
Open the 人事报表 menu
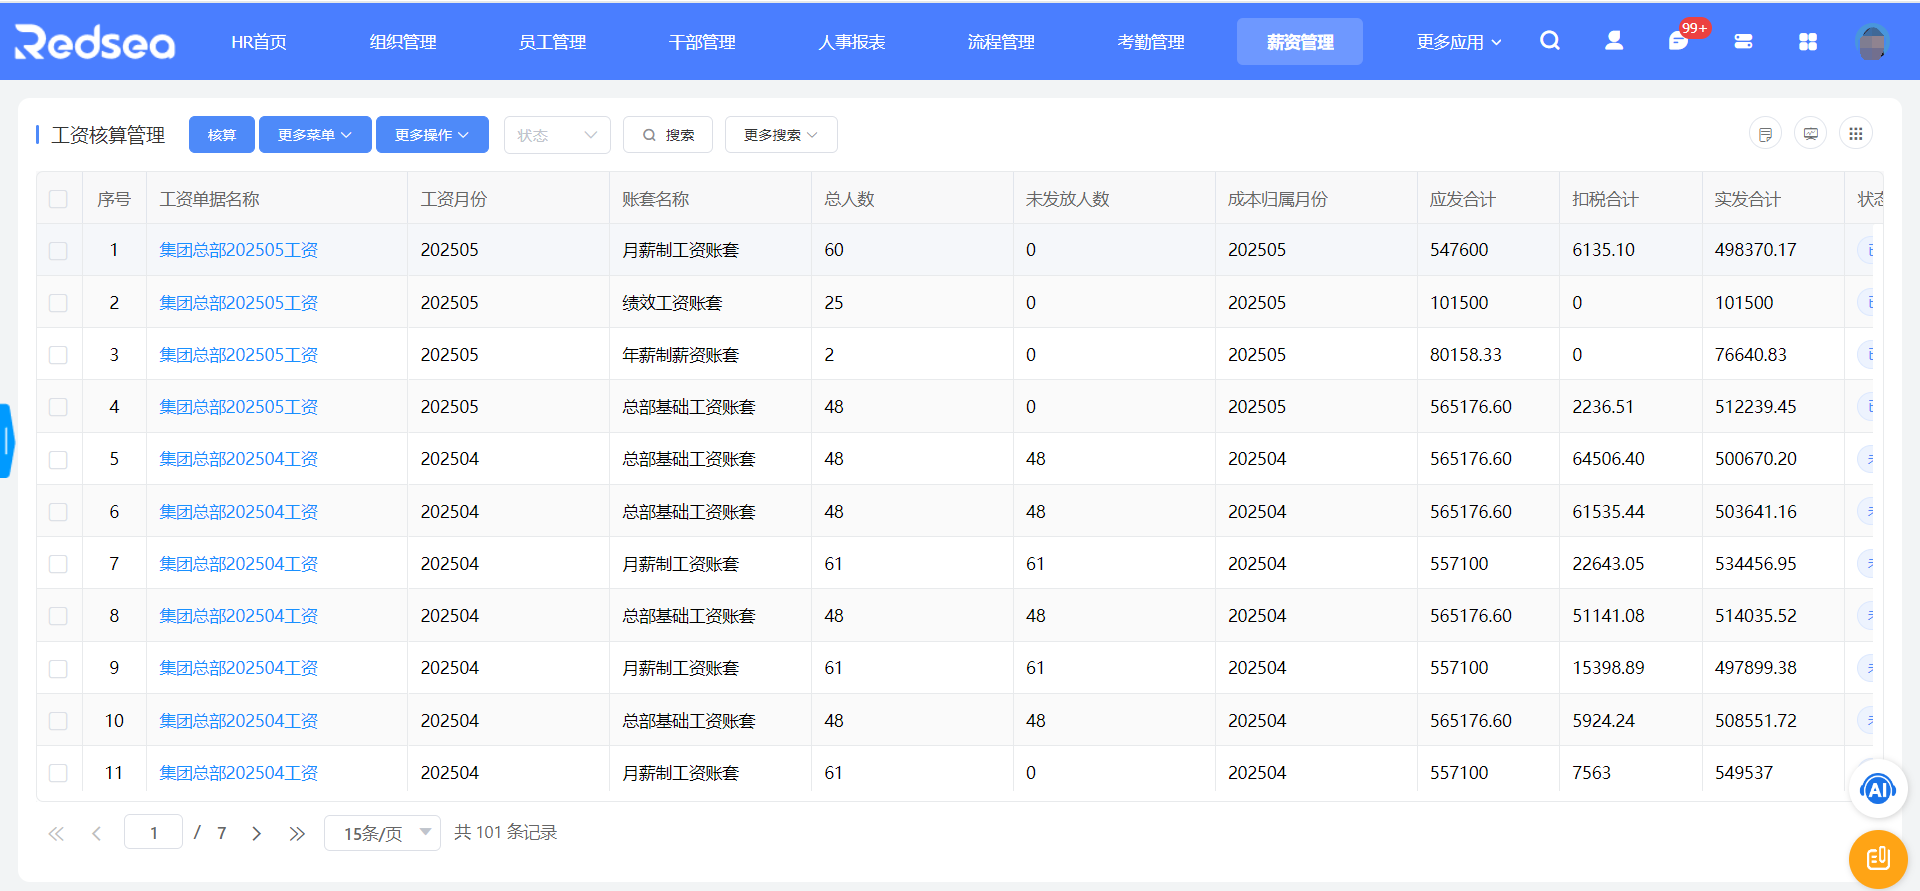point(852,42)
